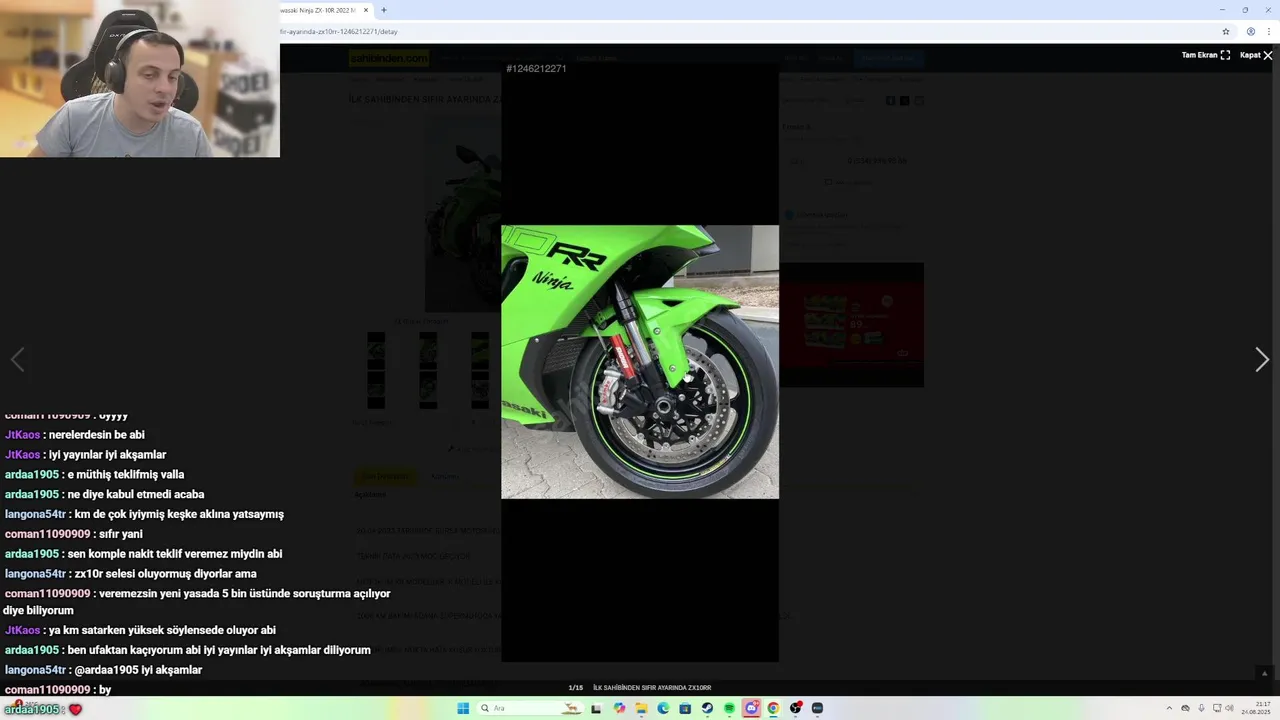Click the microphone icon in system tray
1280x720 pixels.
1201,708
